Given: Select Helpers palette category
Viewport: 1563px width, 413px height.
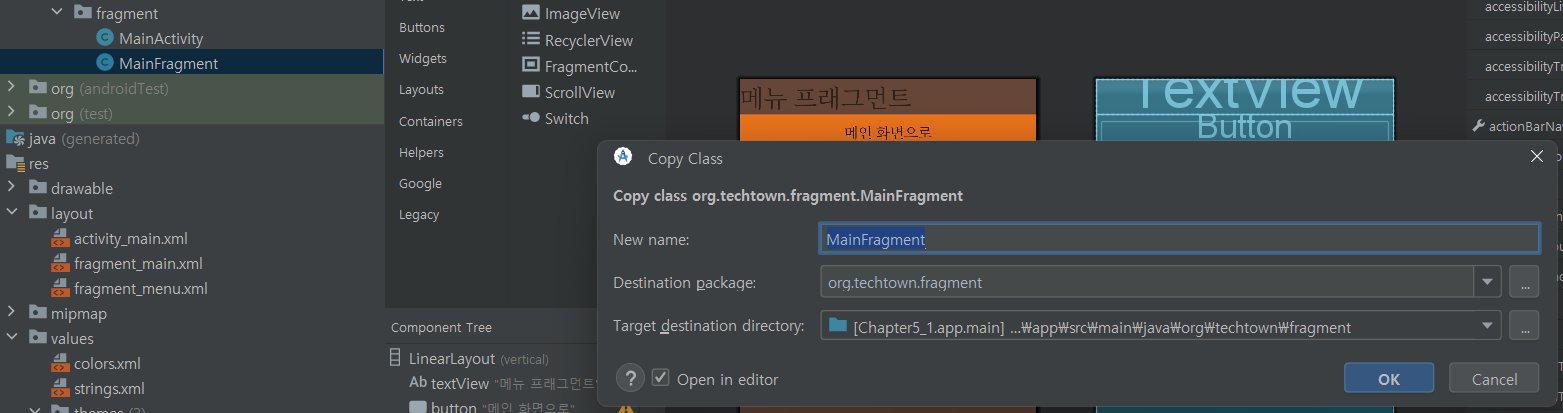Looking at the screenshot, I should (x=421, y=152).
